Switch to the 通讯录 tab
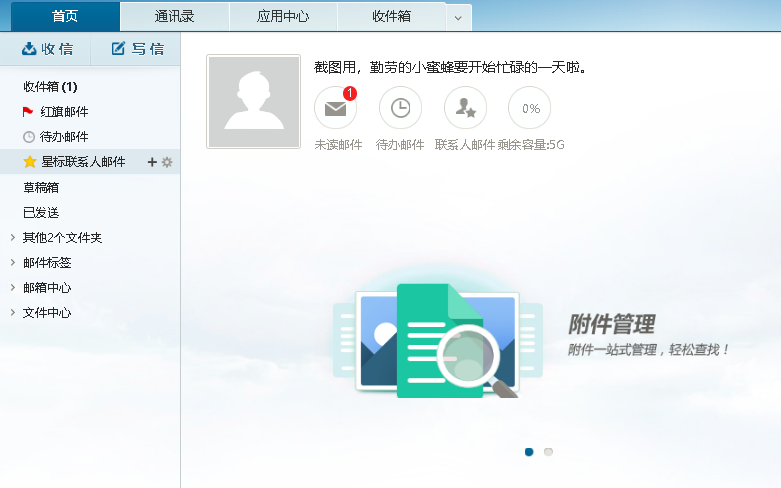 tap(174, 17)
